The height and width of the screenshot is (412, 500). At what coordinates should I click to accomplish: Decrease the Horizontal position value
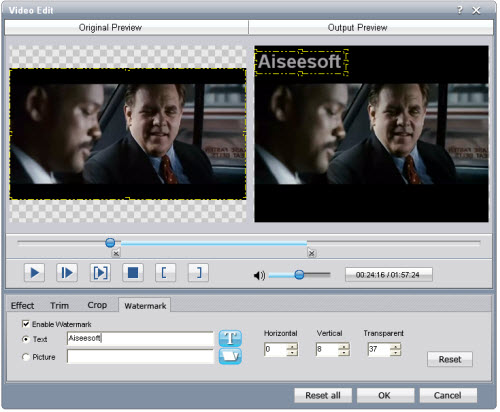[292, 353]
